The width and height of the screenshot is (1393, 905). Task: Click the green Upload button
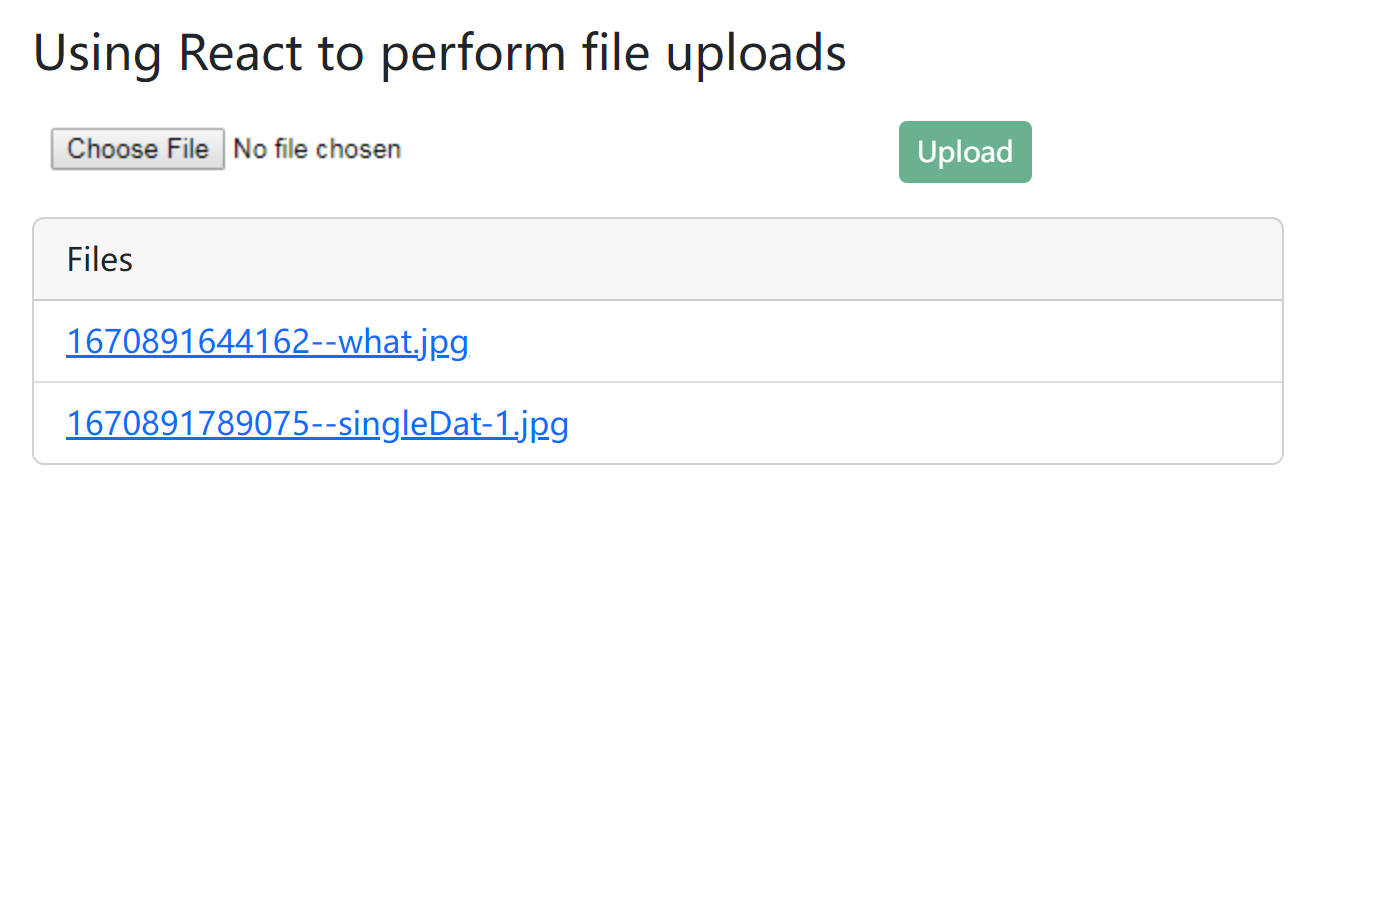point(965,152)
